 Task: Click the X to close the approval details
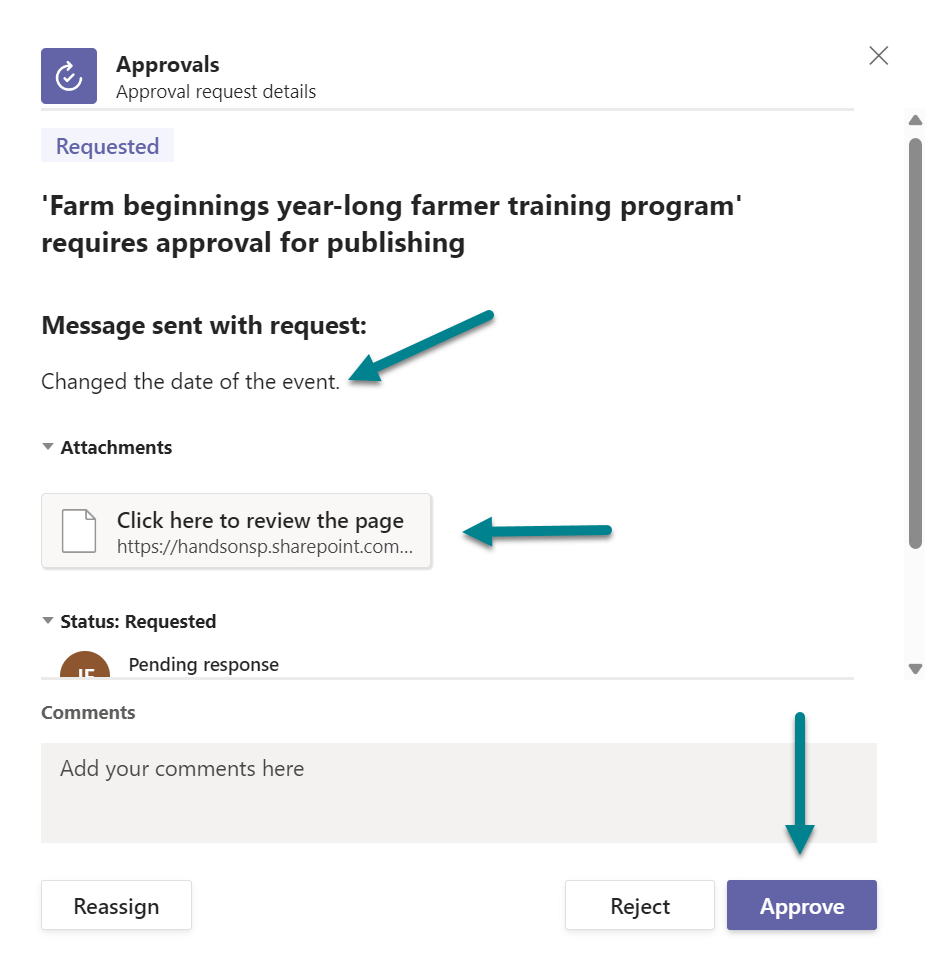tap(878, 55)
